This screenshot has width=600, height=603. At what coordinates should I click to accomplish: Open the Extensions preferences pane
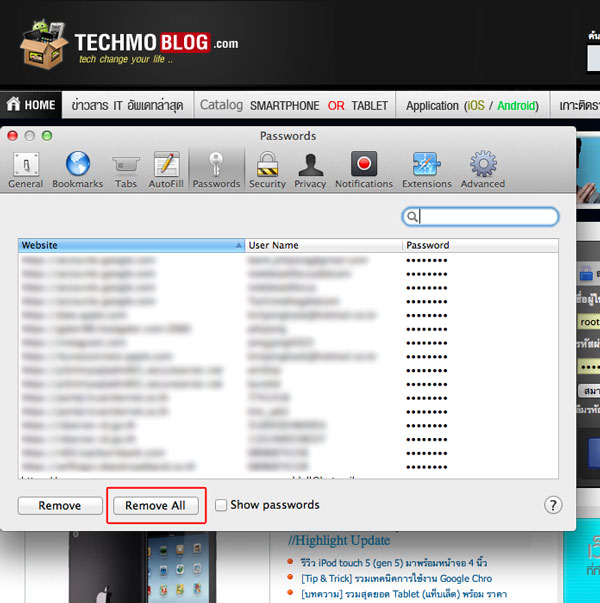427,168
